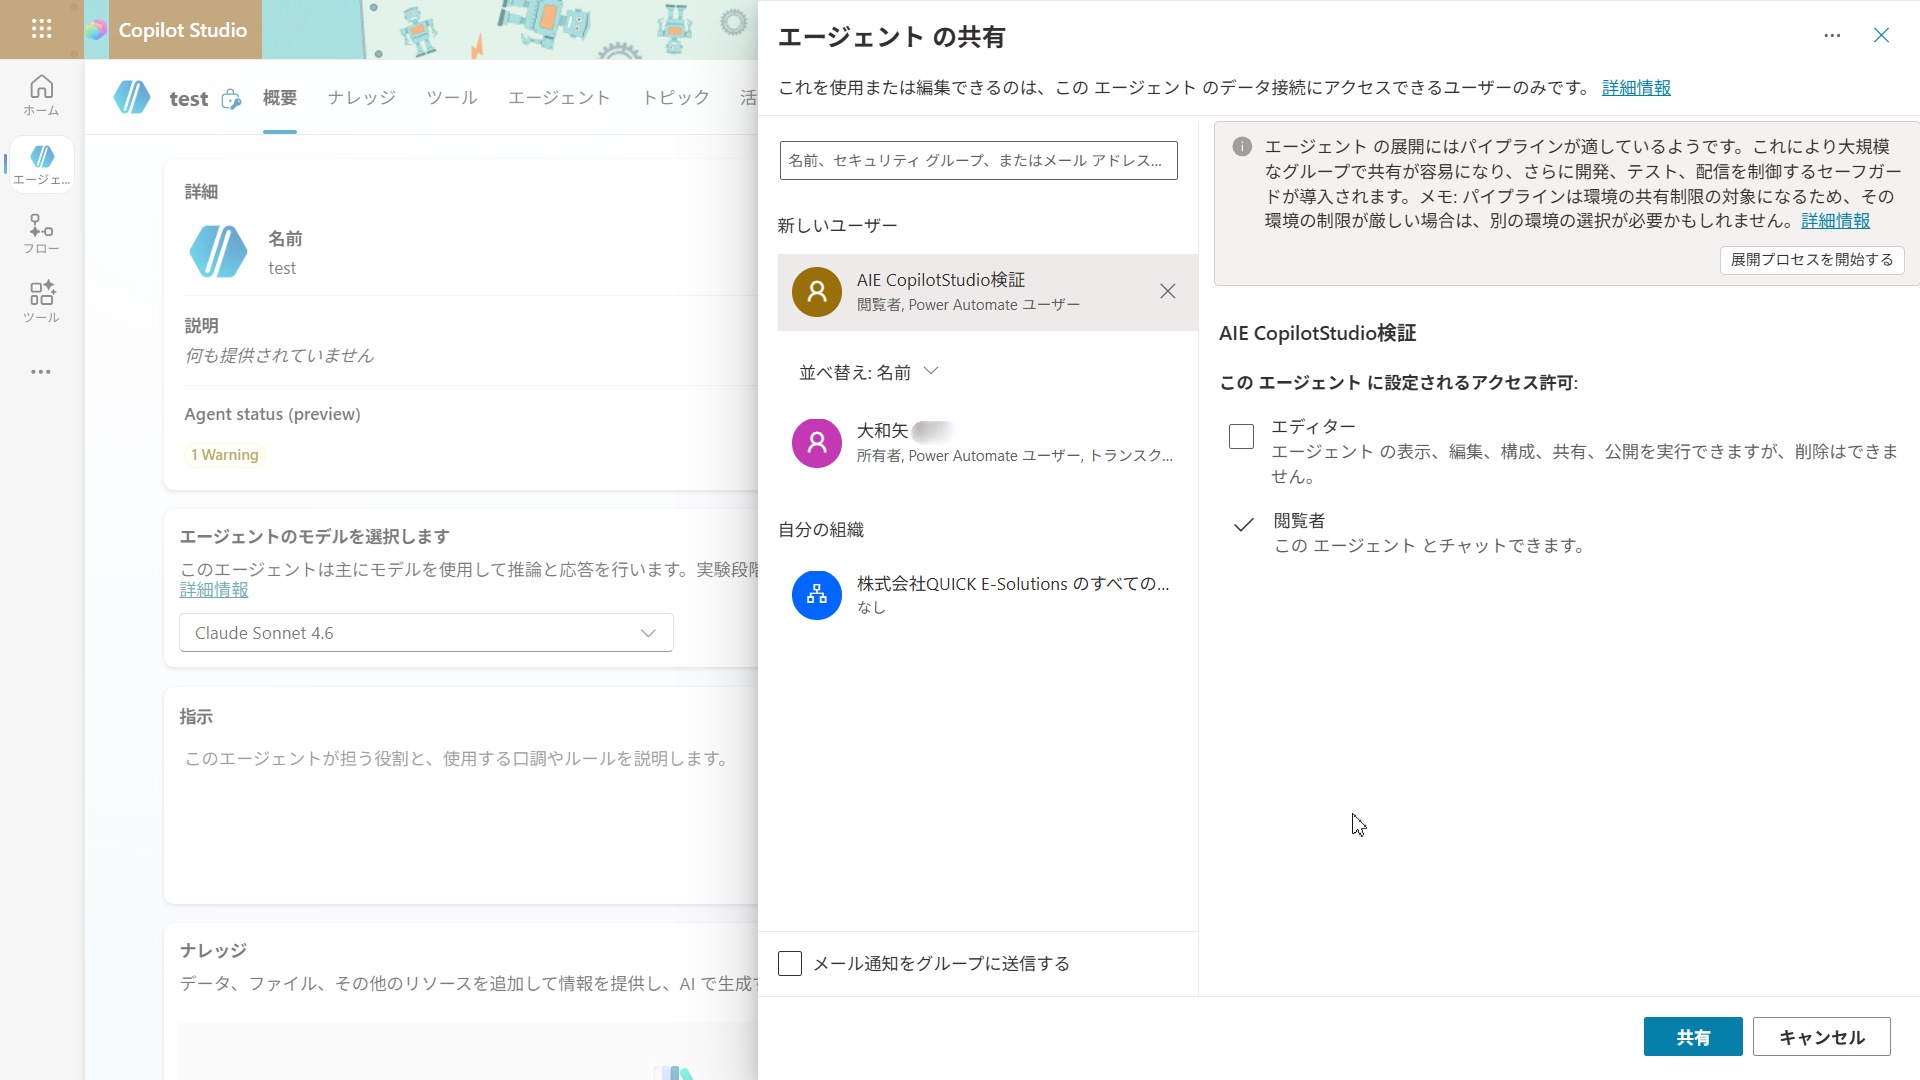
Task: Click the icon next to test title
Action: [x=231, y=98]
